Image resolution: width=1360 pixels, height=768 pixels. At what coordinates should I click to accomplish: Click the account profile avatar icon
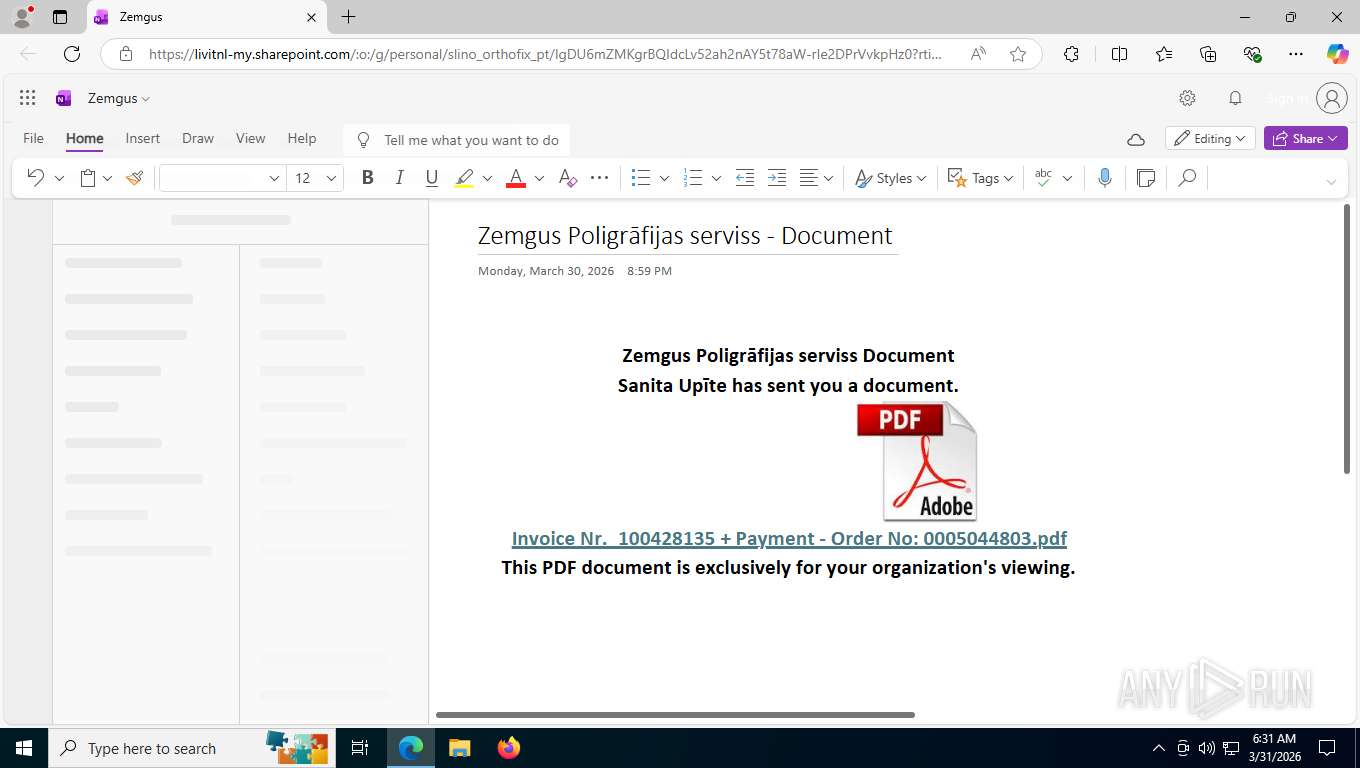click(1332, 98)
